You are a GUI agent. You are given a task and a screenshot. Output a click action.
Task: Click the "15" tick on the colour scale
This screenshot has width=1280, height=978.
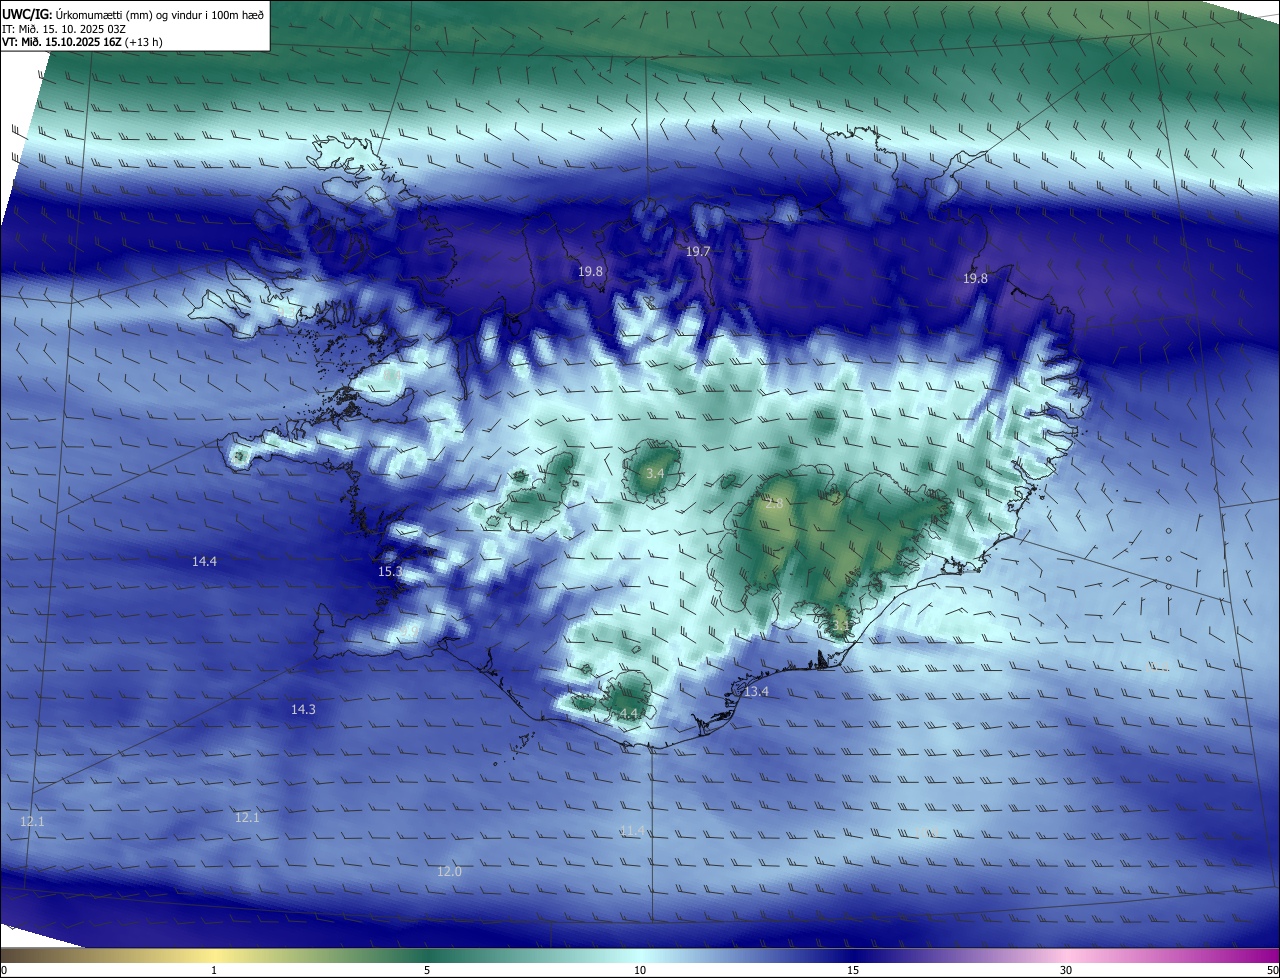pyautogui.click(x=853, y=970)
